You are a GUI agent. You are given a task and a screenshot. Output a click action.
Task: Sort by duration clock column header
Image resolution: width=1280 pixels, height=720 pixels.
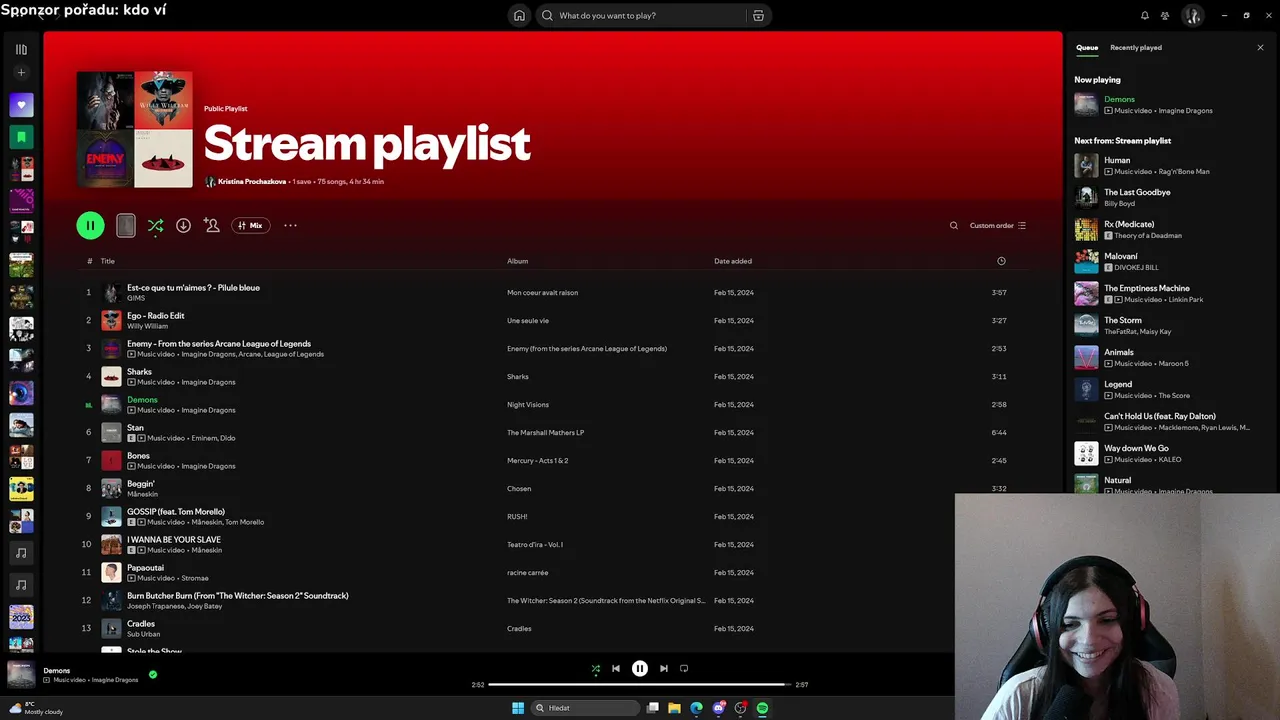[1001, 261]
